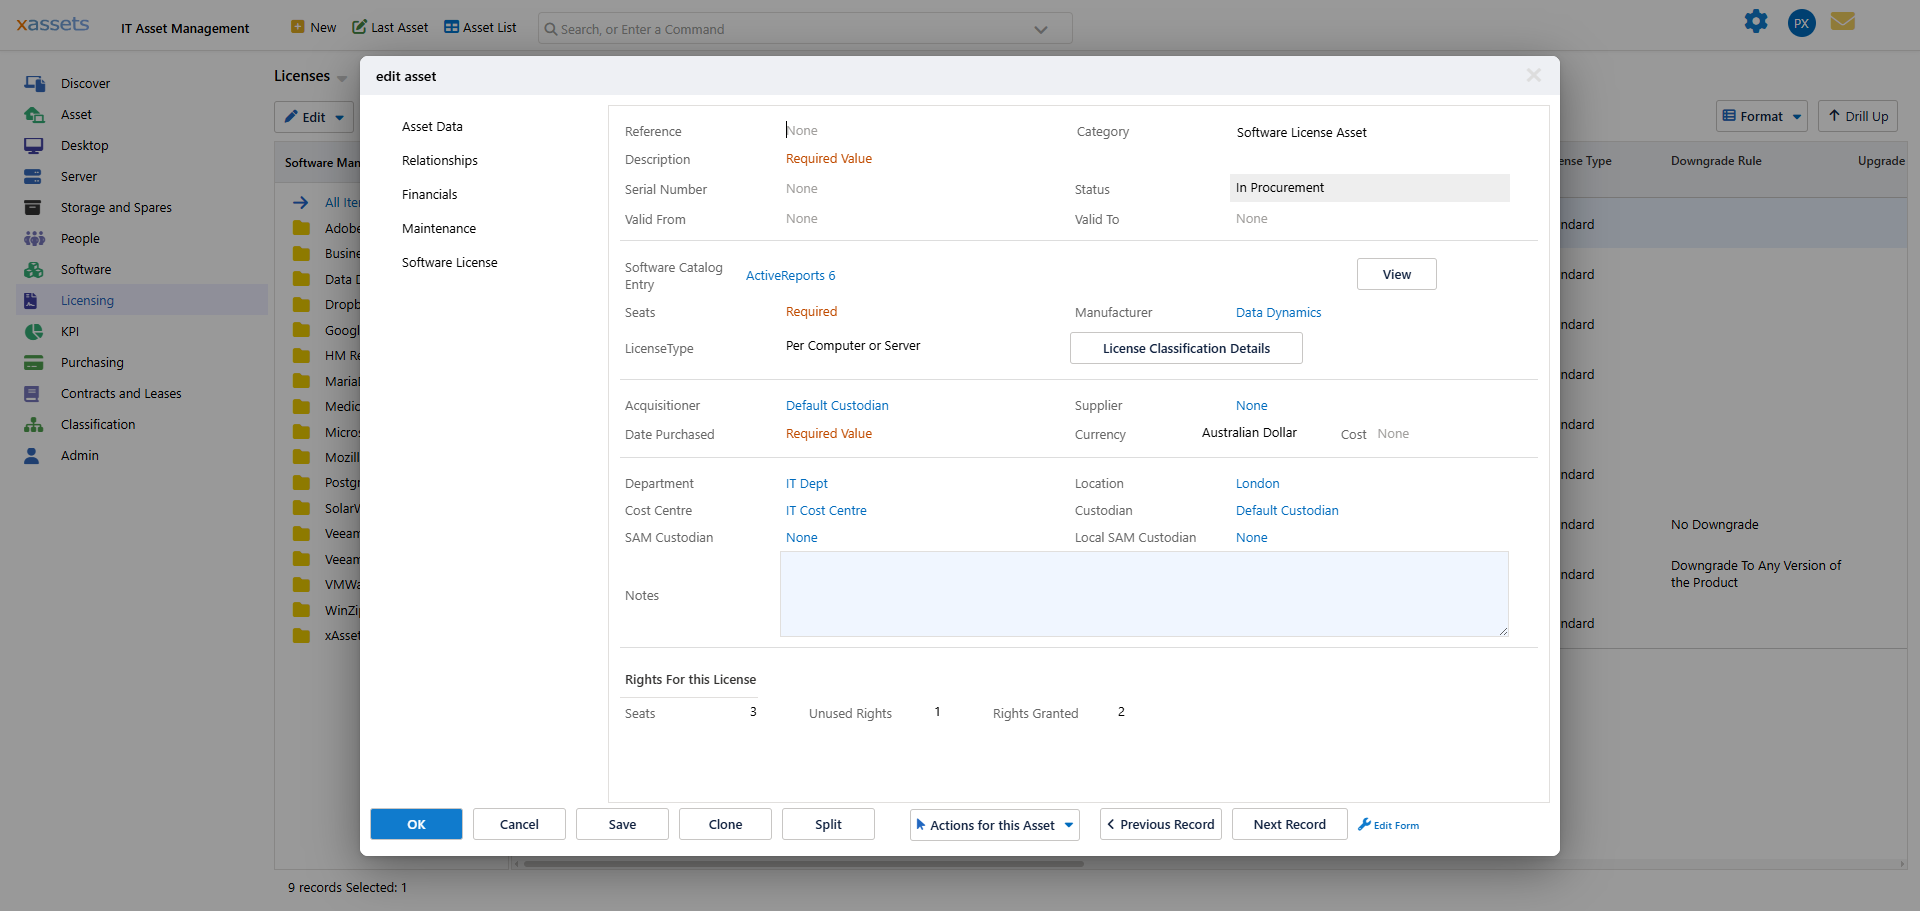Open the ActiveReports 6 catalog link

click(x=790, y=276)
